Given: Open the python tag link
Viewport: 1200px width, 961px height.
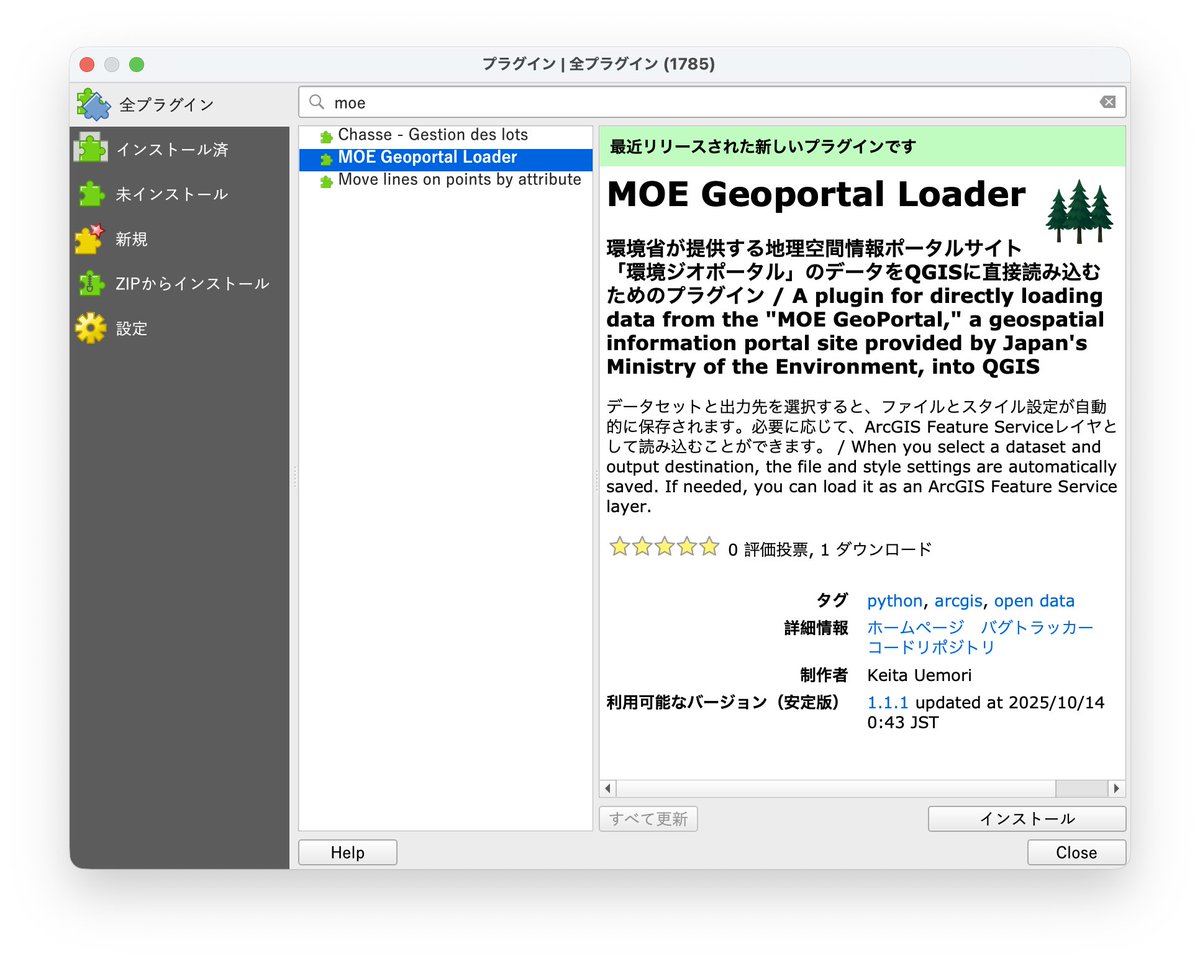Looking at the screenshot, I should tap(895, 601).
